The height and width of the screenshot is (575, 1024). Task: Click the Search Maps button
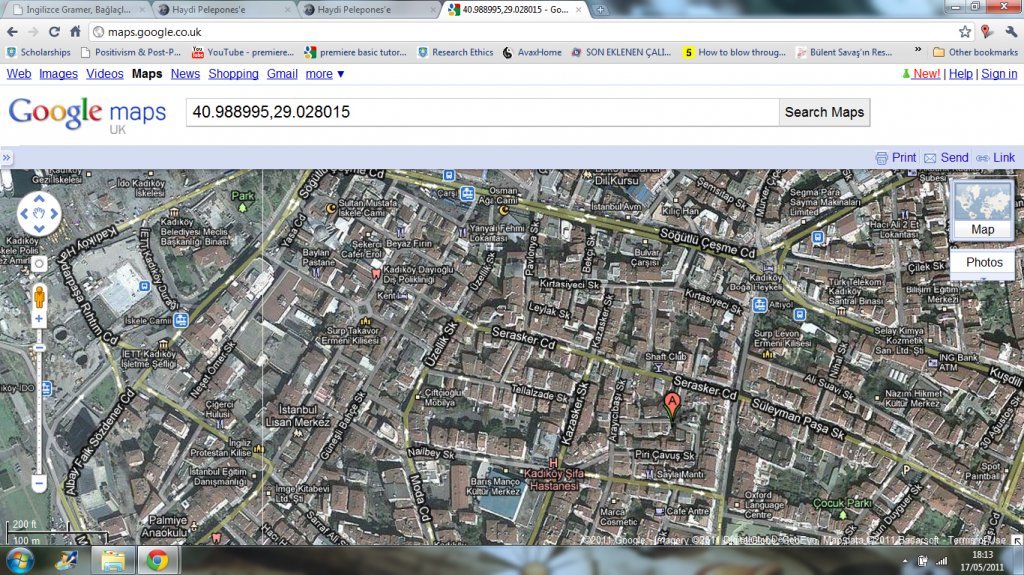[x=824, y=112]
